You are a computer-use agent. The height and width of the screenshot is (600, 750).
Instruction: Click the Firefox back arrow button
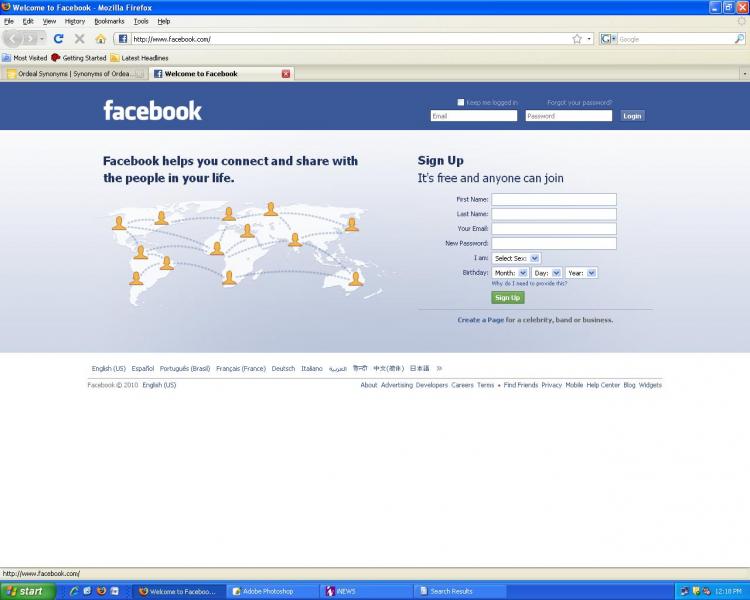click(13, 39)
